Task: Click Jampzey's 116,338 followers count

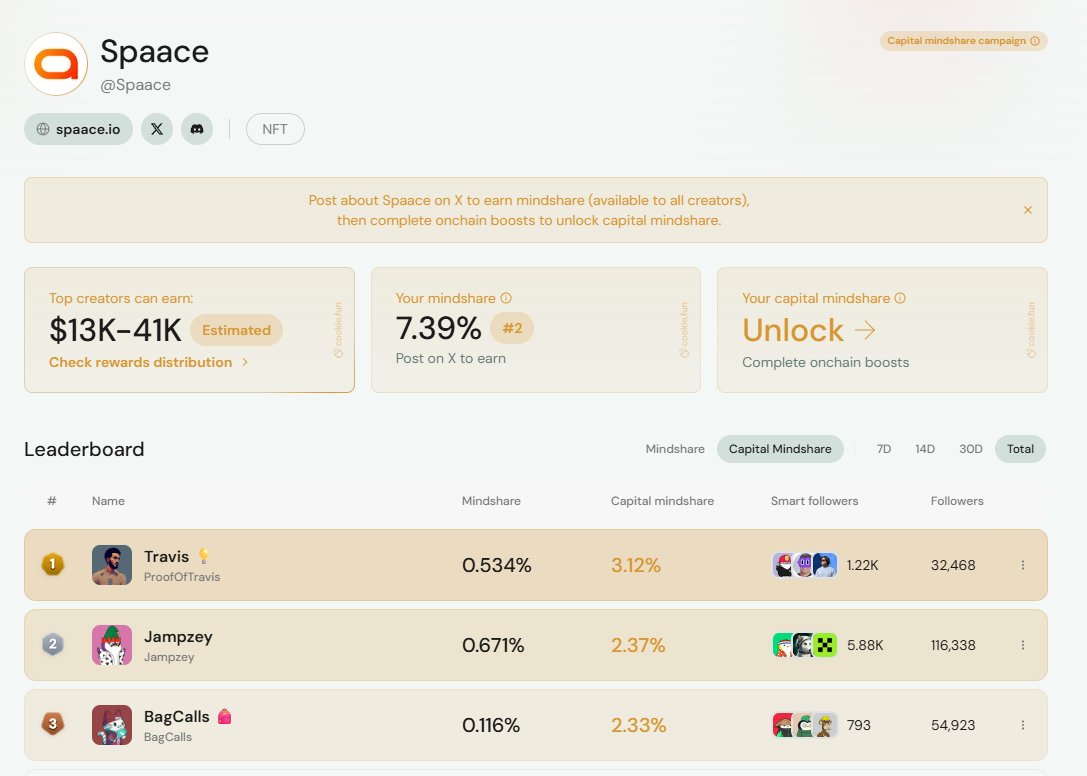Action: coord(953,645)
